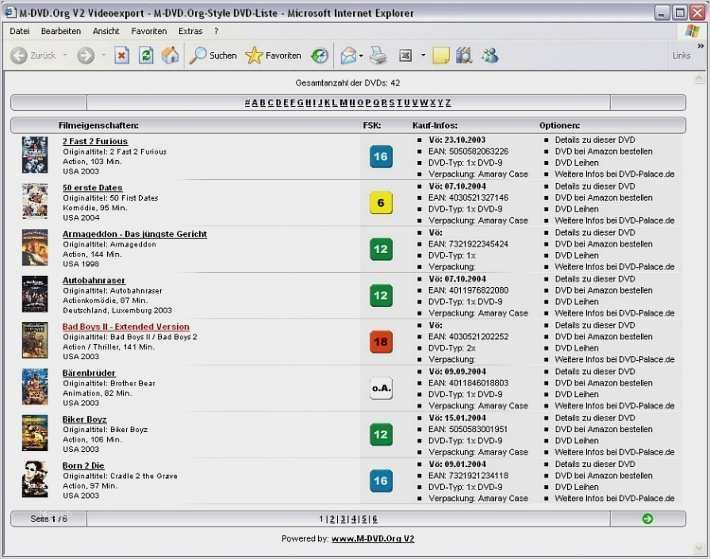Click the o.A. rating badge for Bärenbrüder
The height and width of the screenshot is (559, 710).
(x=381, y=388)
